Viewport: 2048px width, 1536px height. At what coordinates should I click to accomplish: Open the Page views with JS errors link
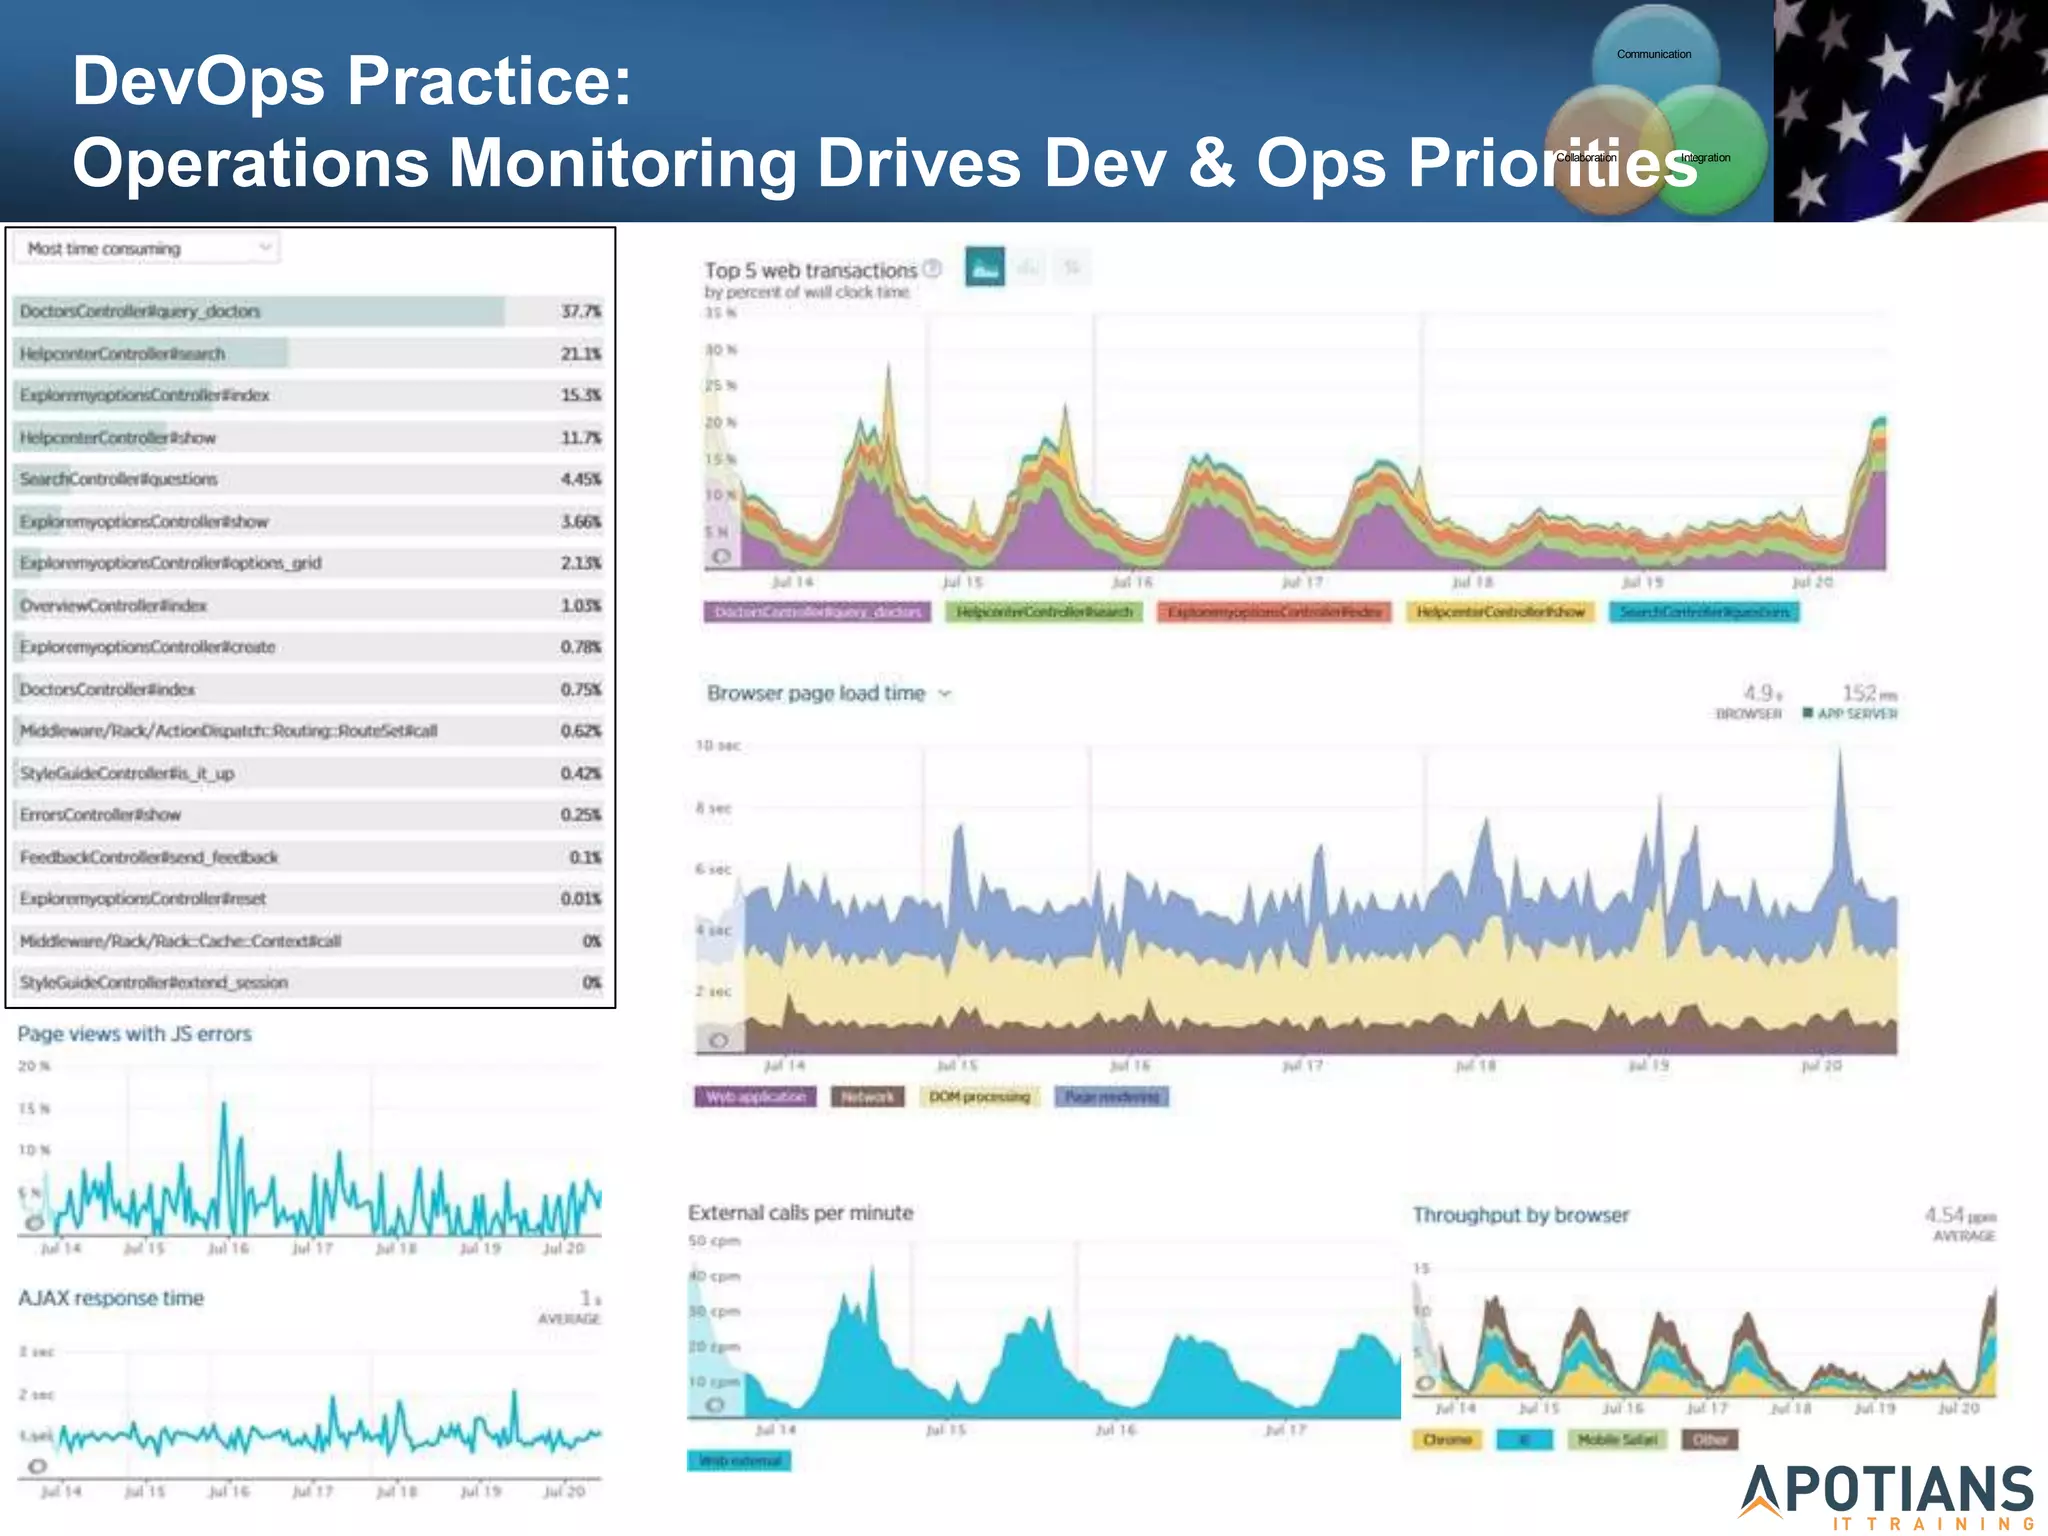tap(134, 1034)
